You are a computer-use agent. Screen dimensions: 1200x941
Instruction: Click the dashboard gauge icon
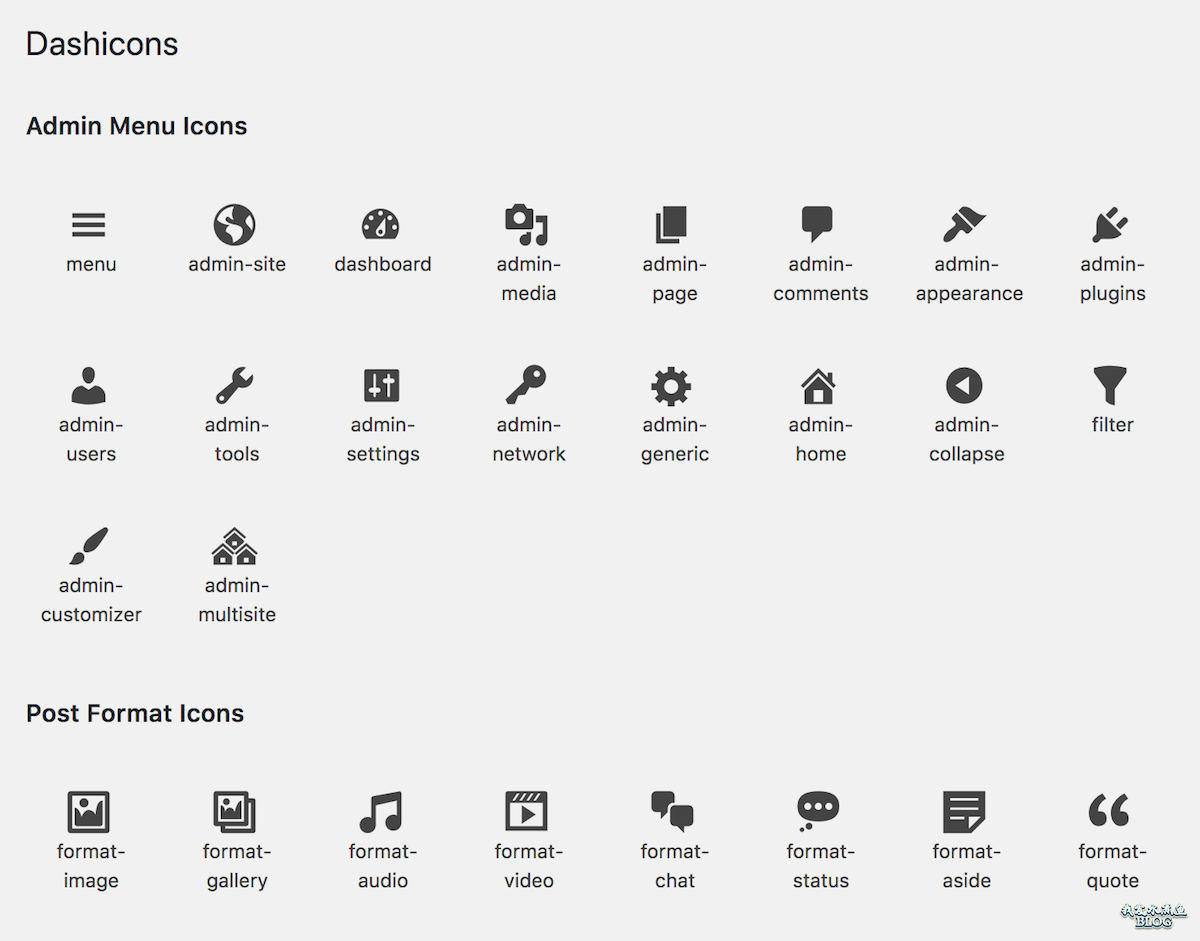[x=381, y=225]
